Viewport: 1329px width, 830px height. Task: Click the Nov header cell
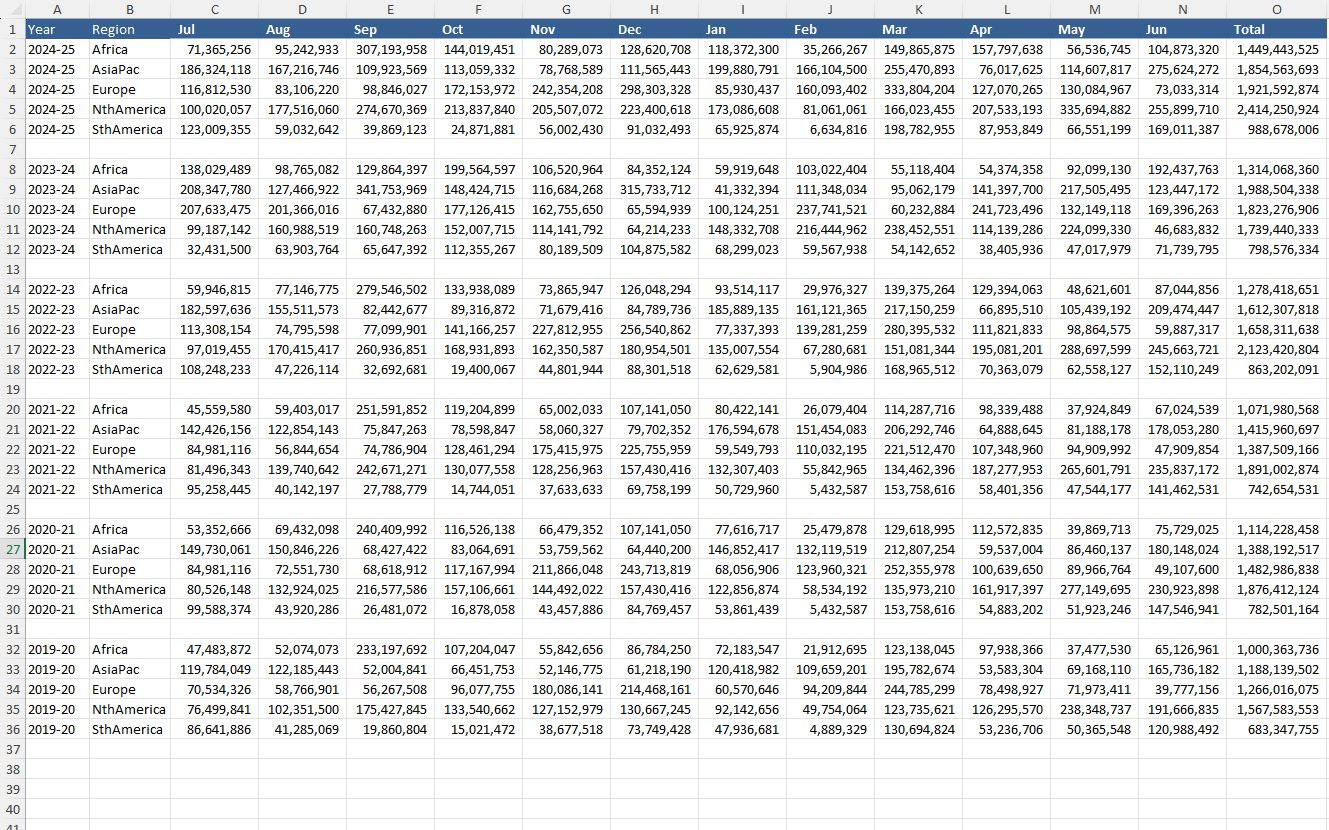point(566,29)
